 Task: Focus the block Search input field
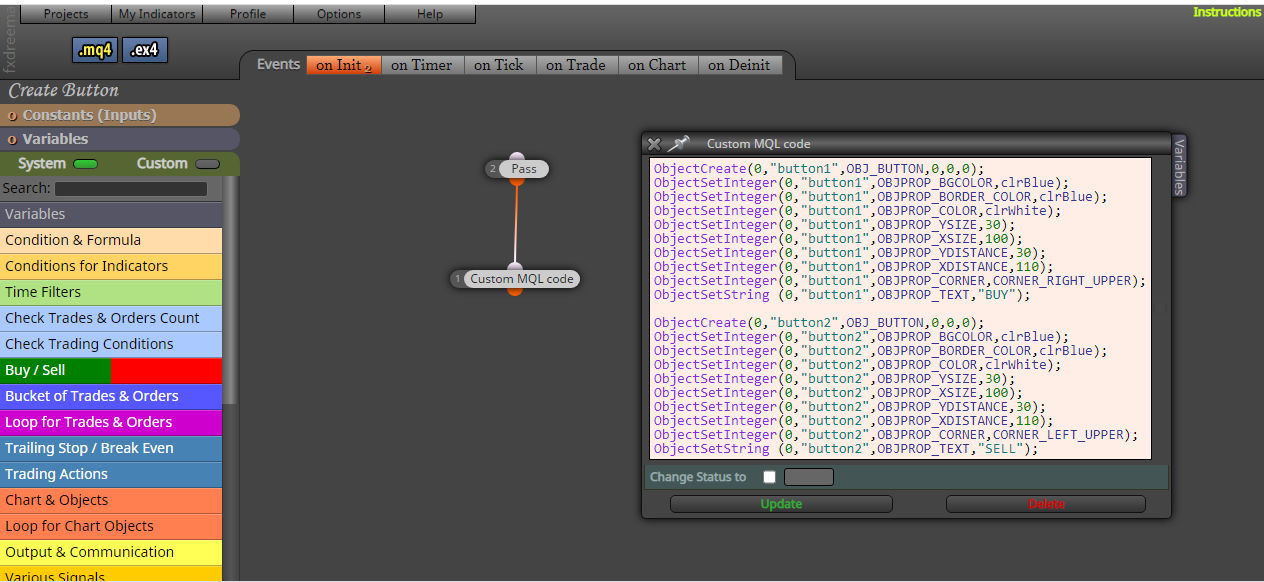(131, 188)
